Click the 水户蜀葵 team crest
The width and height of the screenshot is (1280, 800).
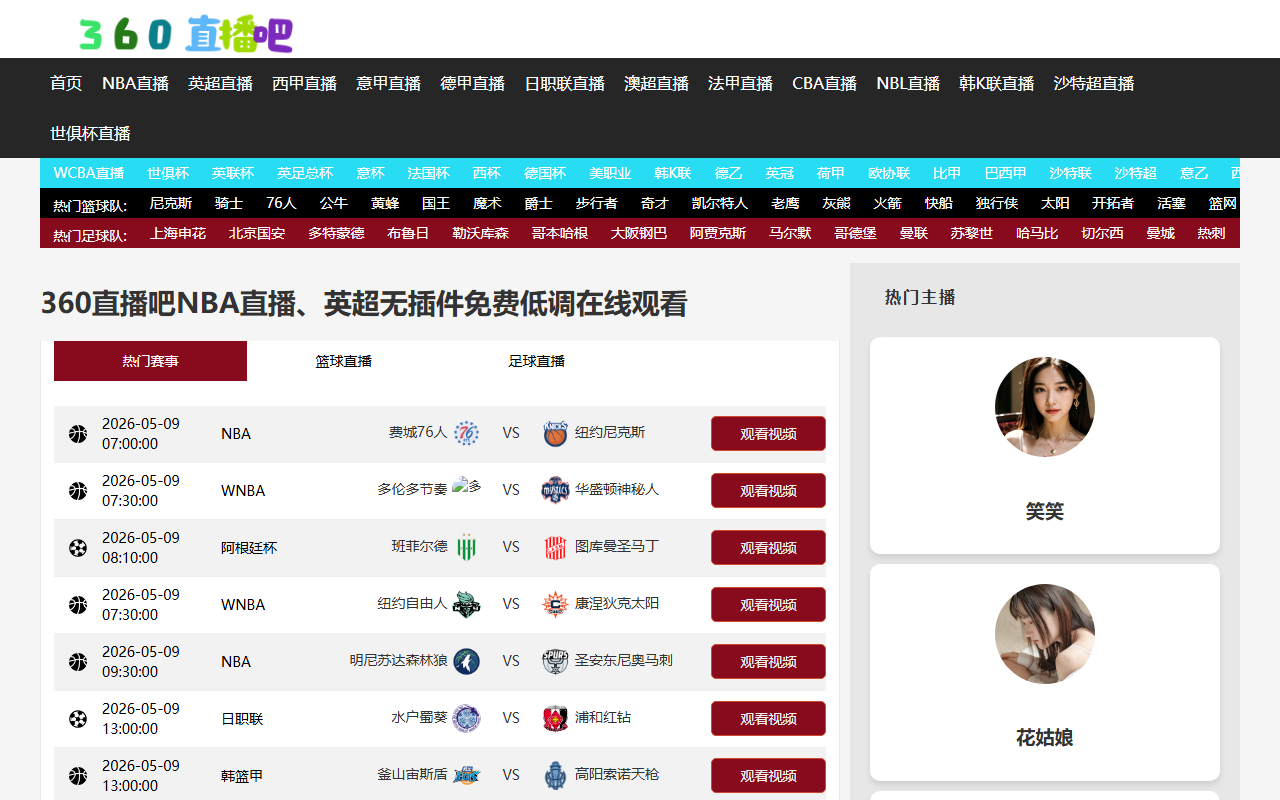pyautogui.click(x=466, y=718)
